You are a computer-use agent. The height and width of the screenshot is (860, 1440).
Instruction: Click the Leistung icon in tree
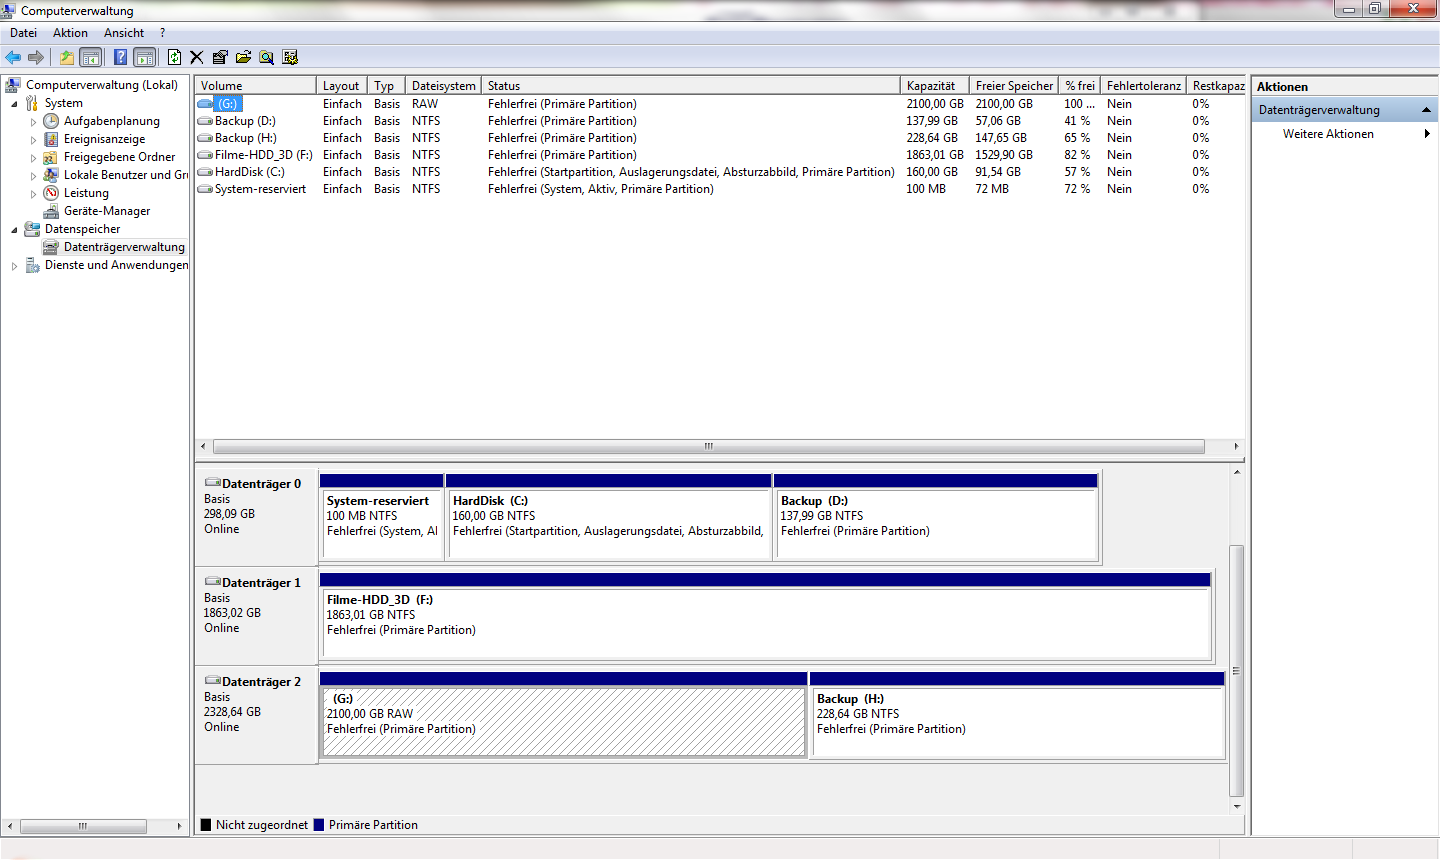[x=51, y=193]
